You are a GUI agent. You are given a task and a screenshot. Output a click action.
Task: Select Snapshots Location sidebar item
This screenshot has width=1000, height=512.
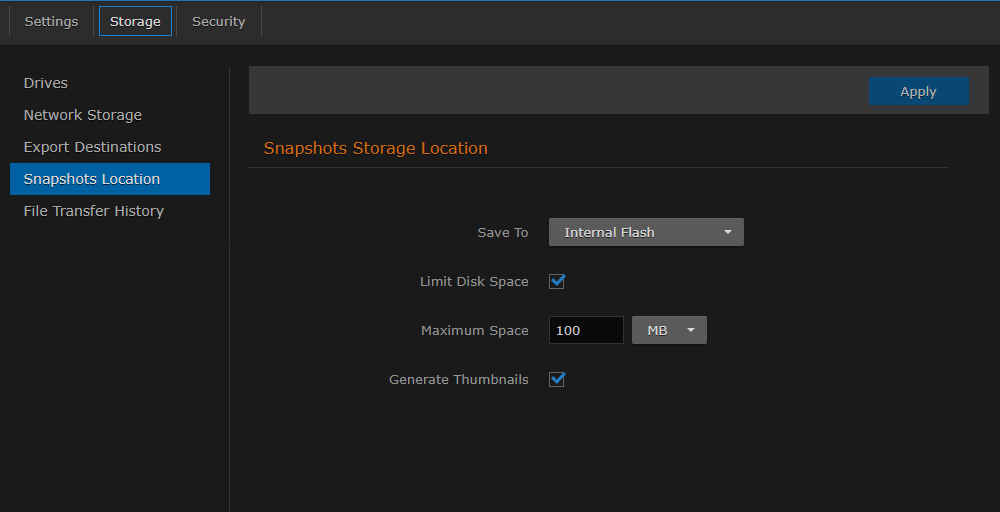[92, 179]
